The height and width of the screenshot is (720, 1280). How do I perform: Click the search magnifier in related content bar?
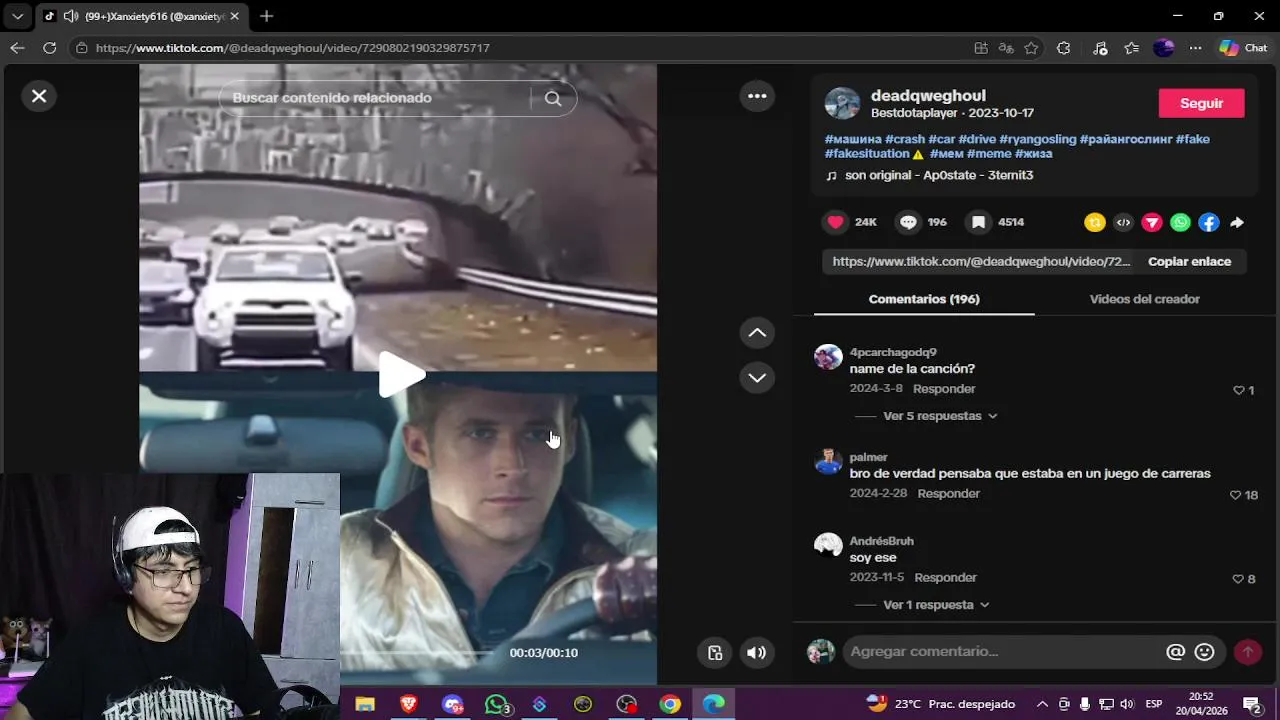coord(553,98)
